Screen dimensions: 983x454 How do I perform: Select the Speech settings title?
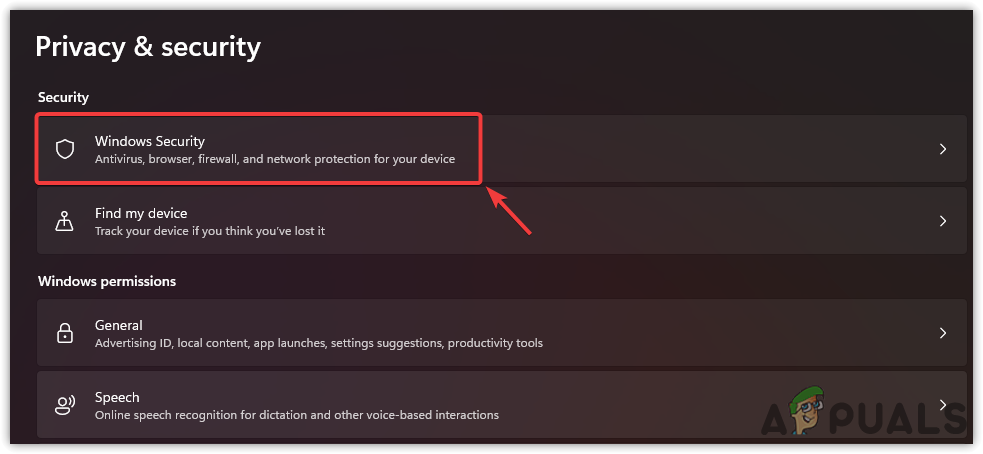tap(117, 397)
